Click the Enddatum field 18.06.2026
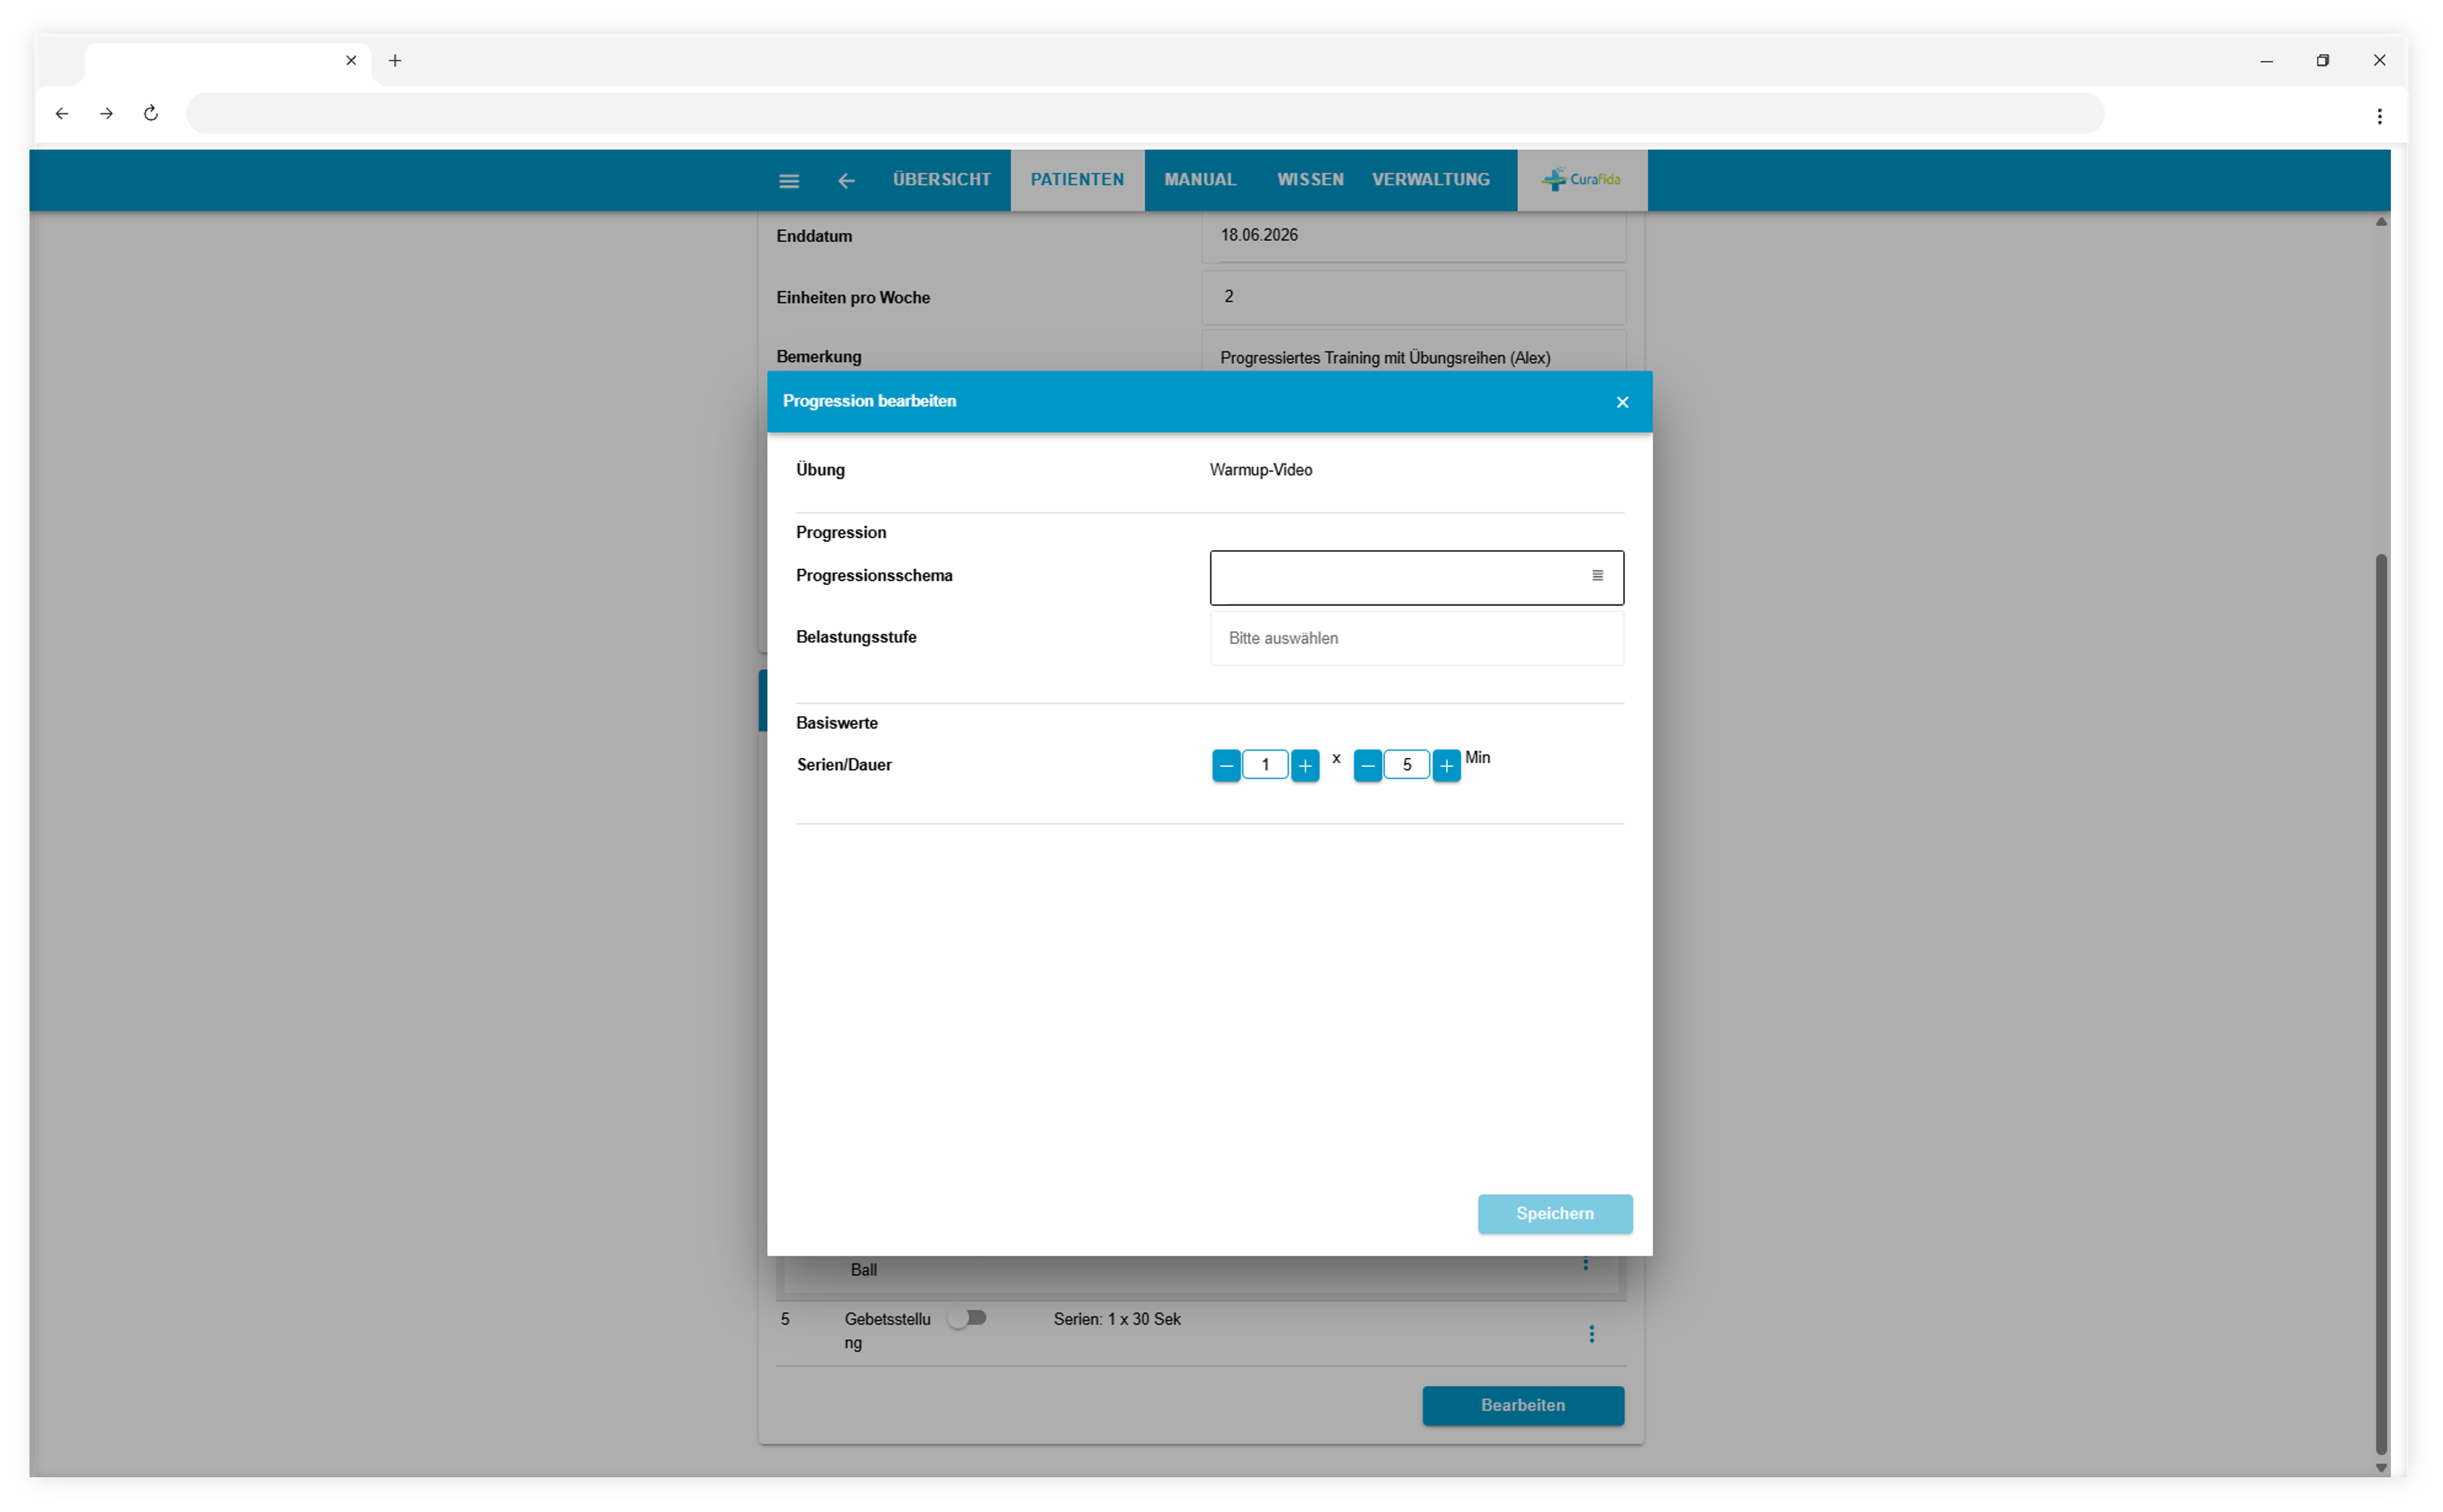The width and height of the screenshot is (2443, 1512). click(x=1413, y=236)
